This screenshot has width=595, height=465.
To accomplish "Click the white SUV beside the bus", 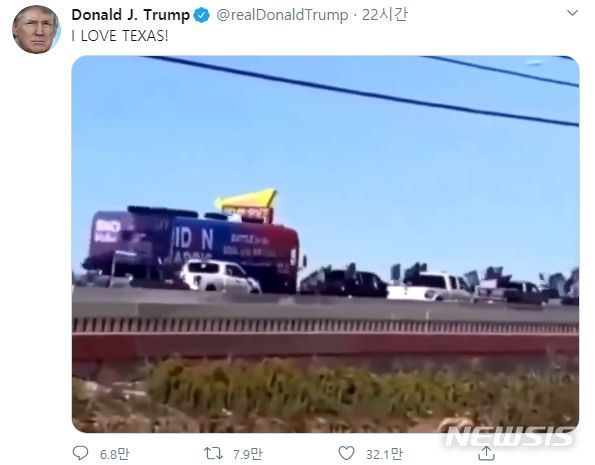I will tap(220, 276).
